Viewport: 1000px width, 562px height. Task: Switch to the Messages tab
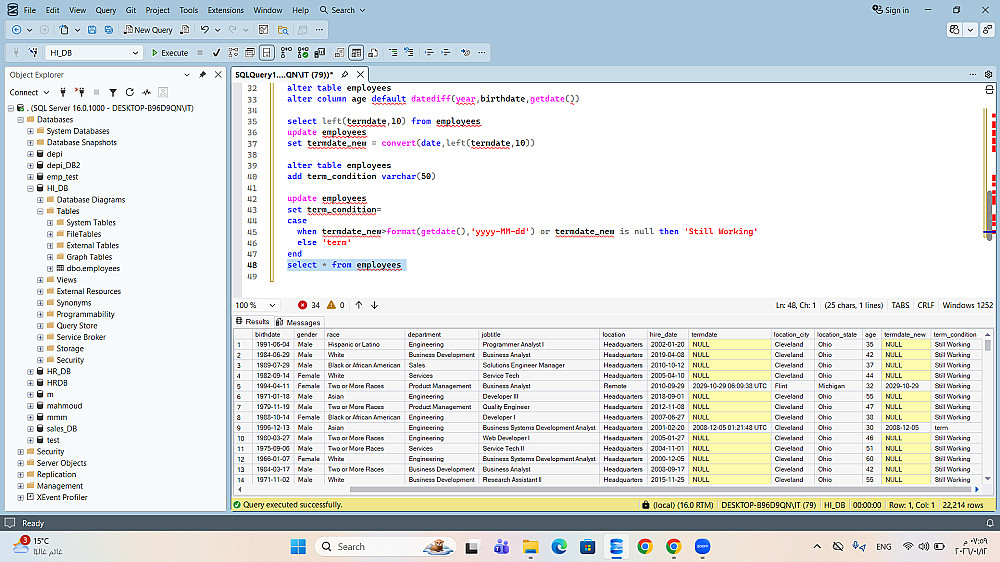click(x=299, y=322)
